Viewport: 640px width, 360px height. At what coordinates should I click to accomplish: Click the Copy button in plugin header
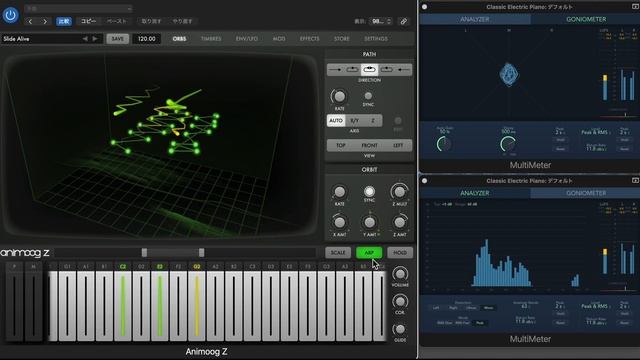tap(89, 21)
